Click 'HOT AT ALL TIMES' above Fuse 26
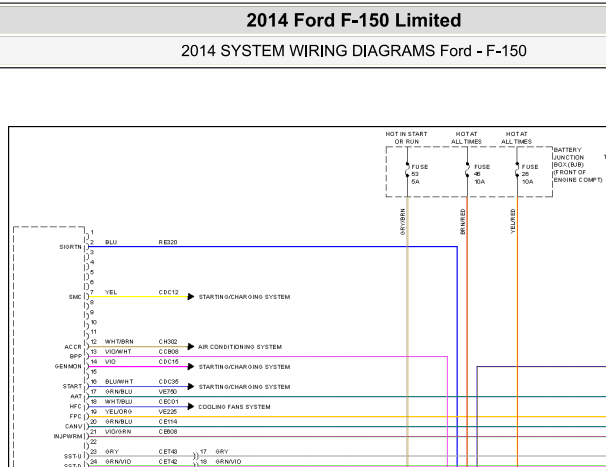606x467 pixels. tap(517, 138)
